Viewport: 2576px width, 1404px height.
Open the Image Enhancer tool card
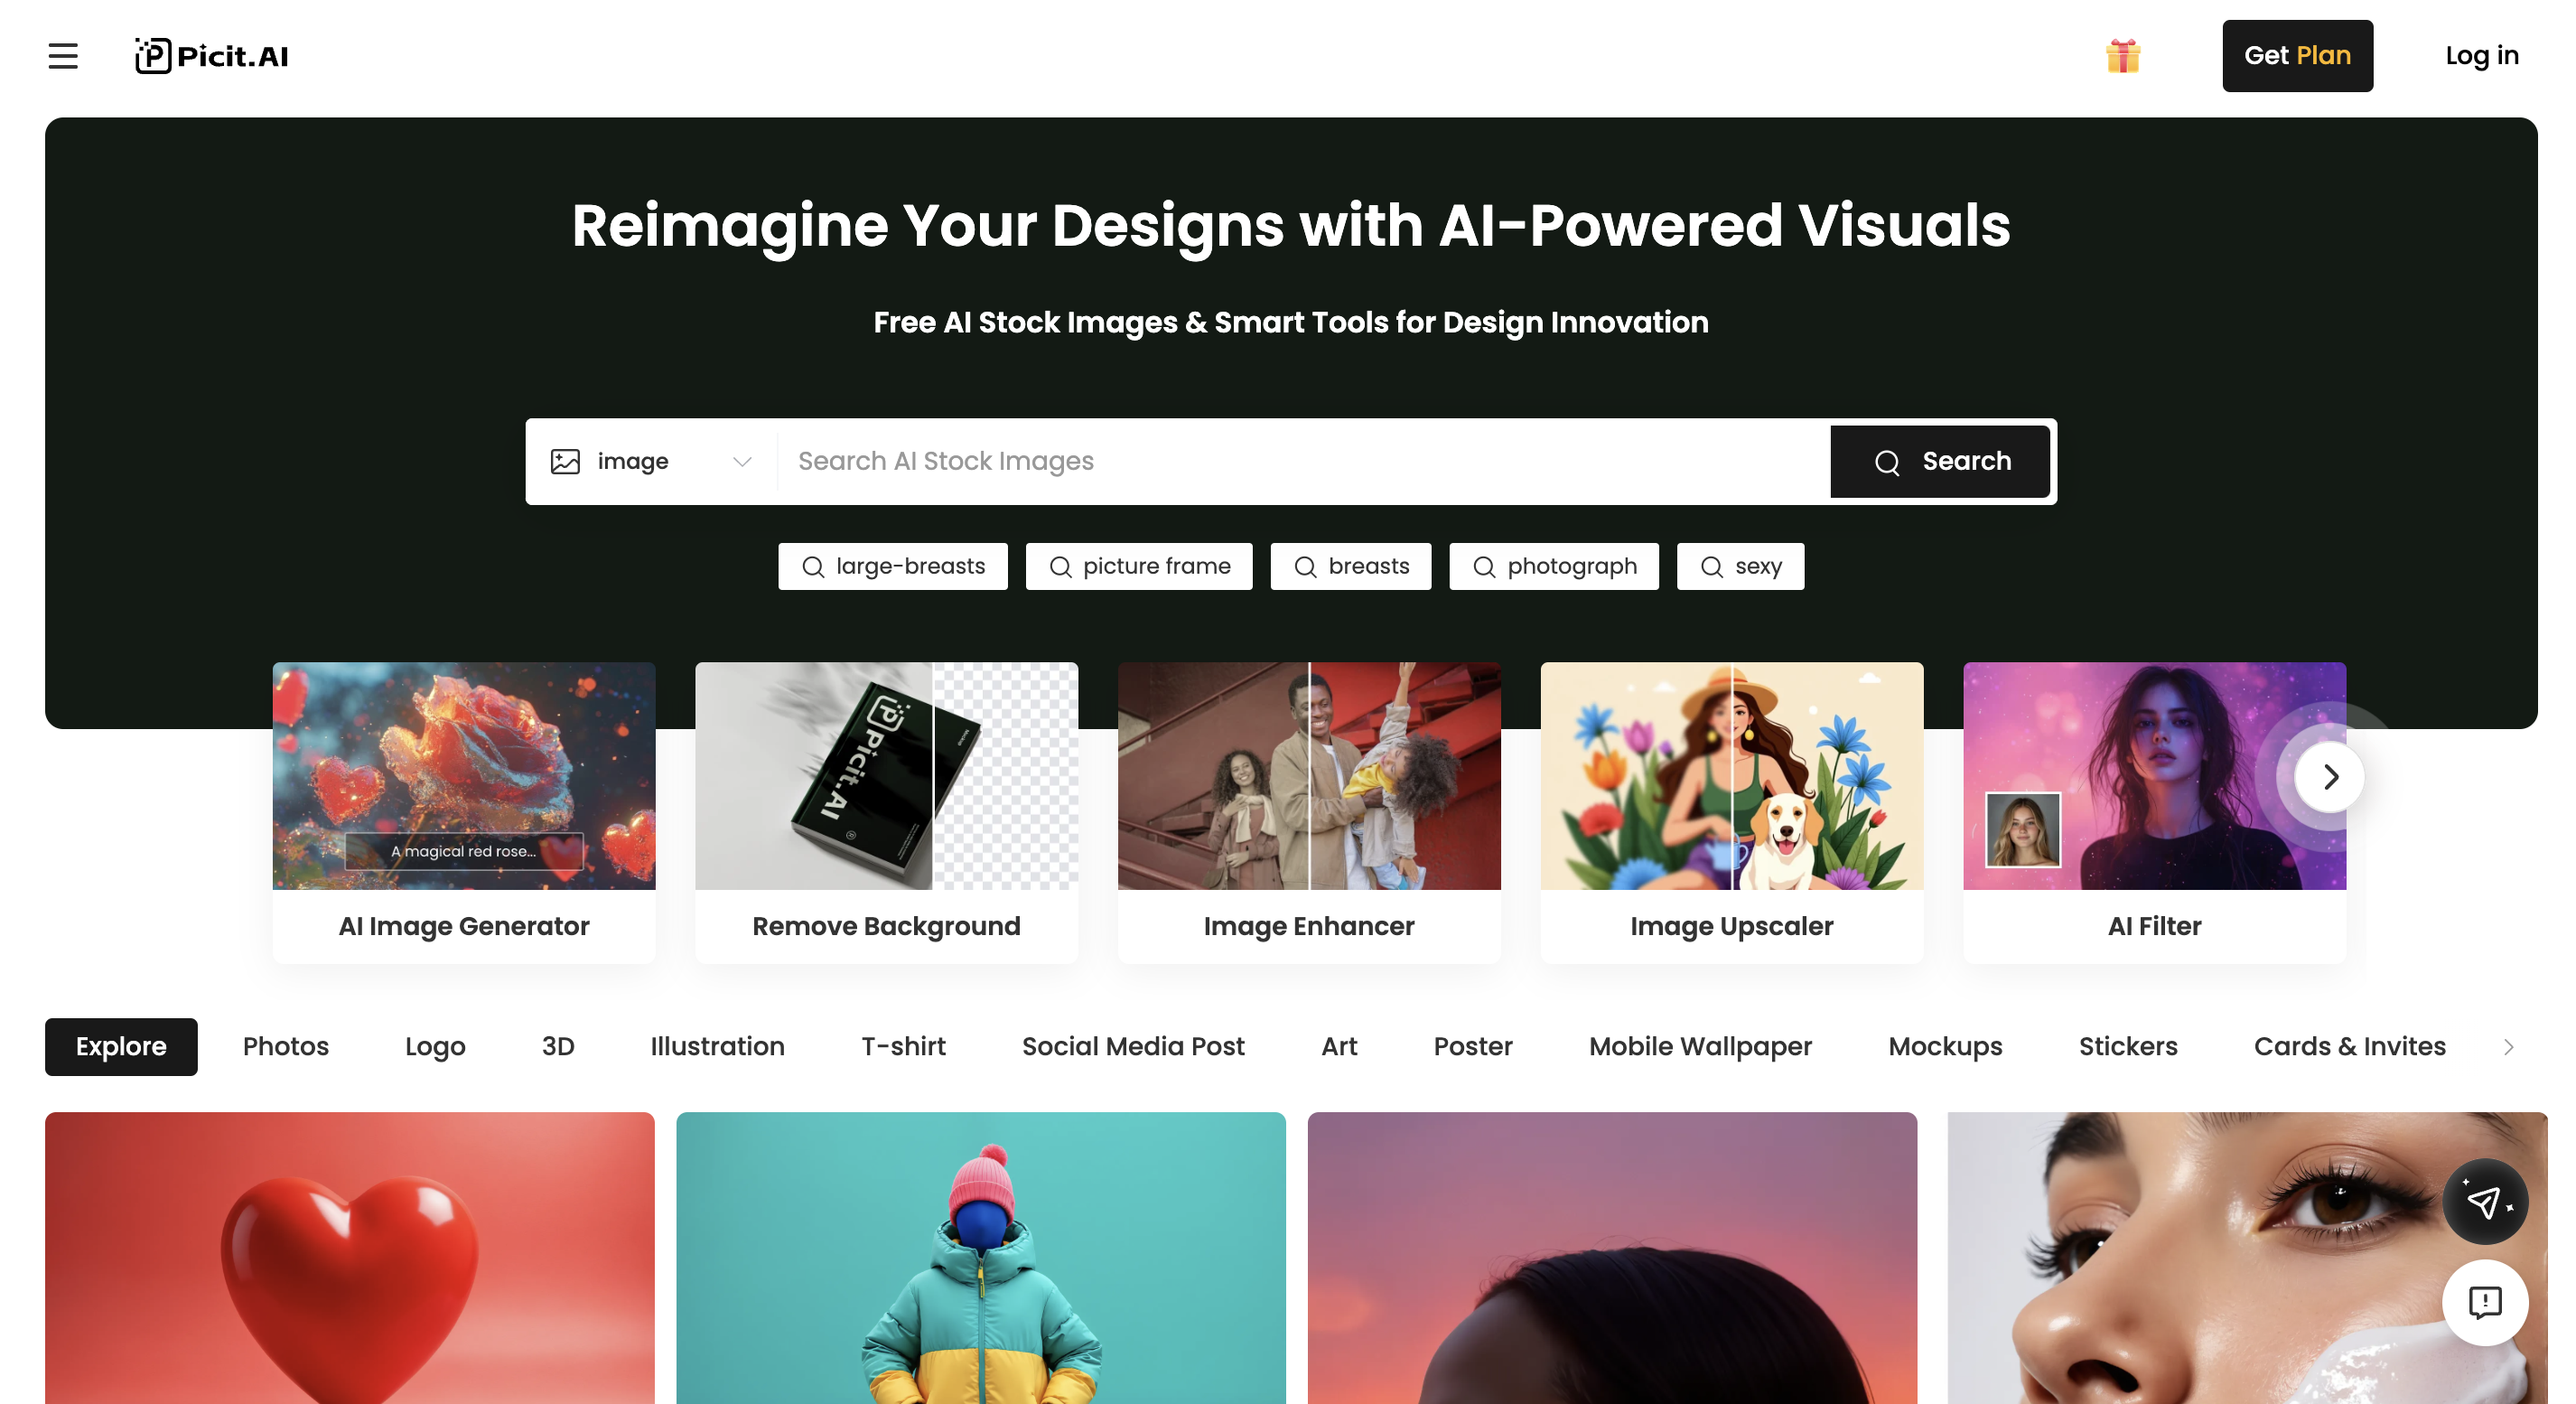[x=1309, y=812]
